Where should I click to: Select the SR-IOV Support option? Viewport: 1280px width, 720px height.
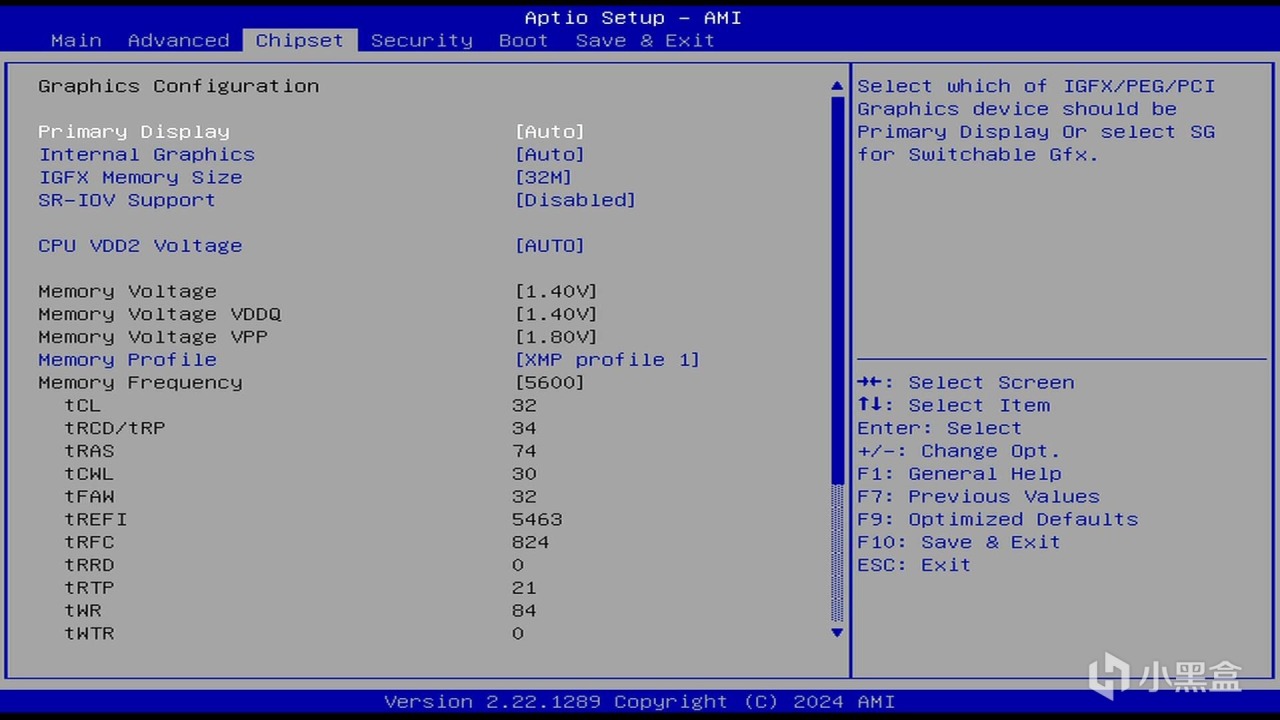(127, 200)
